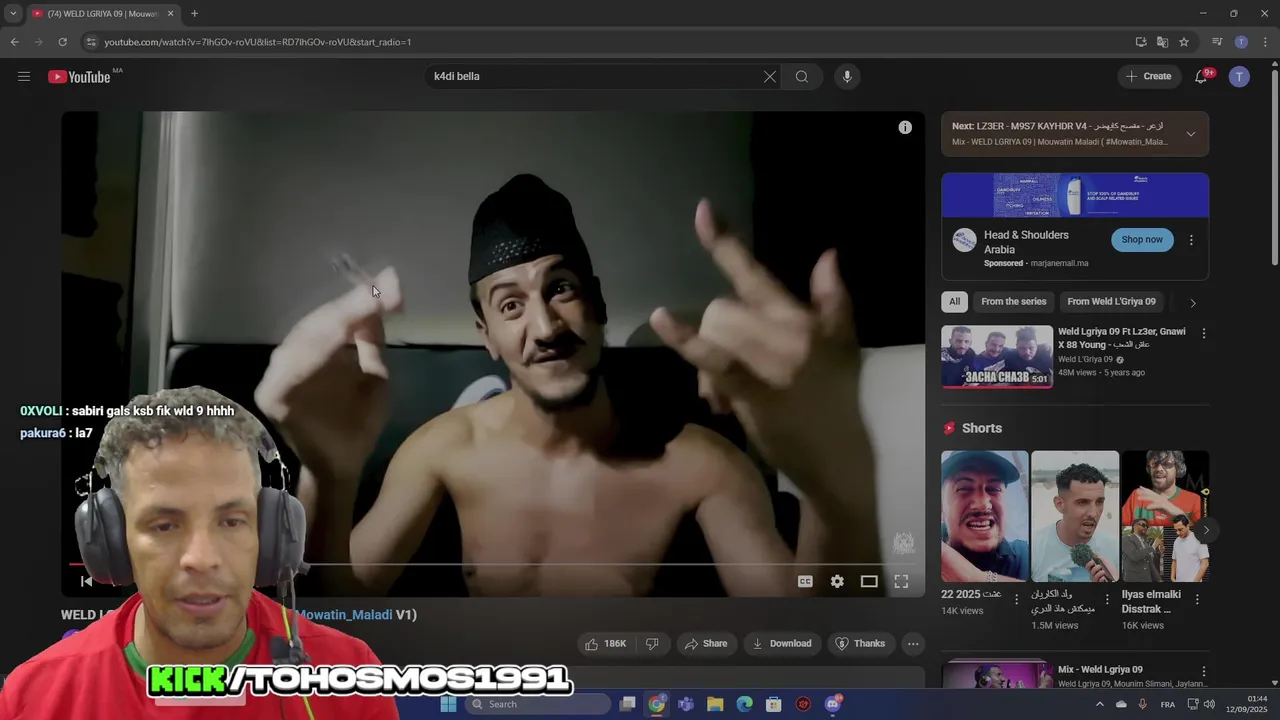Open options for Mix - Weld Lgriya 09

(1204, 672)
